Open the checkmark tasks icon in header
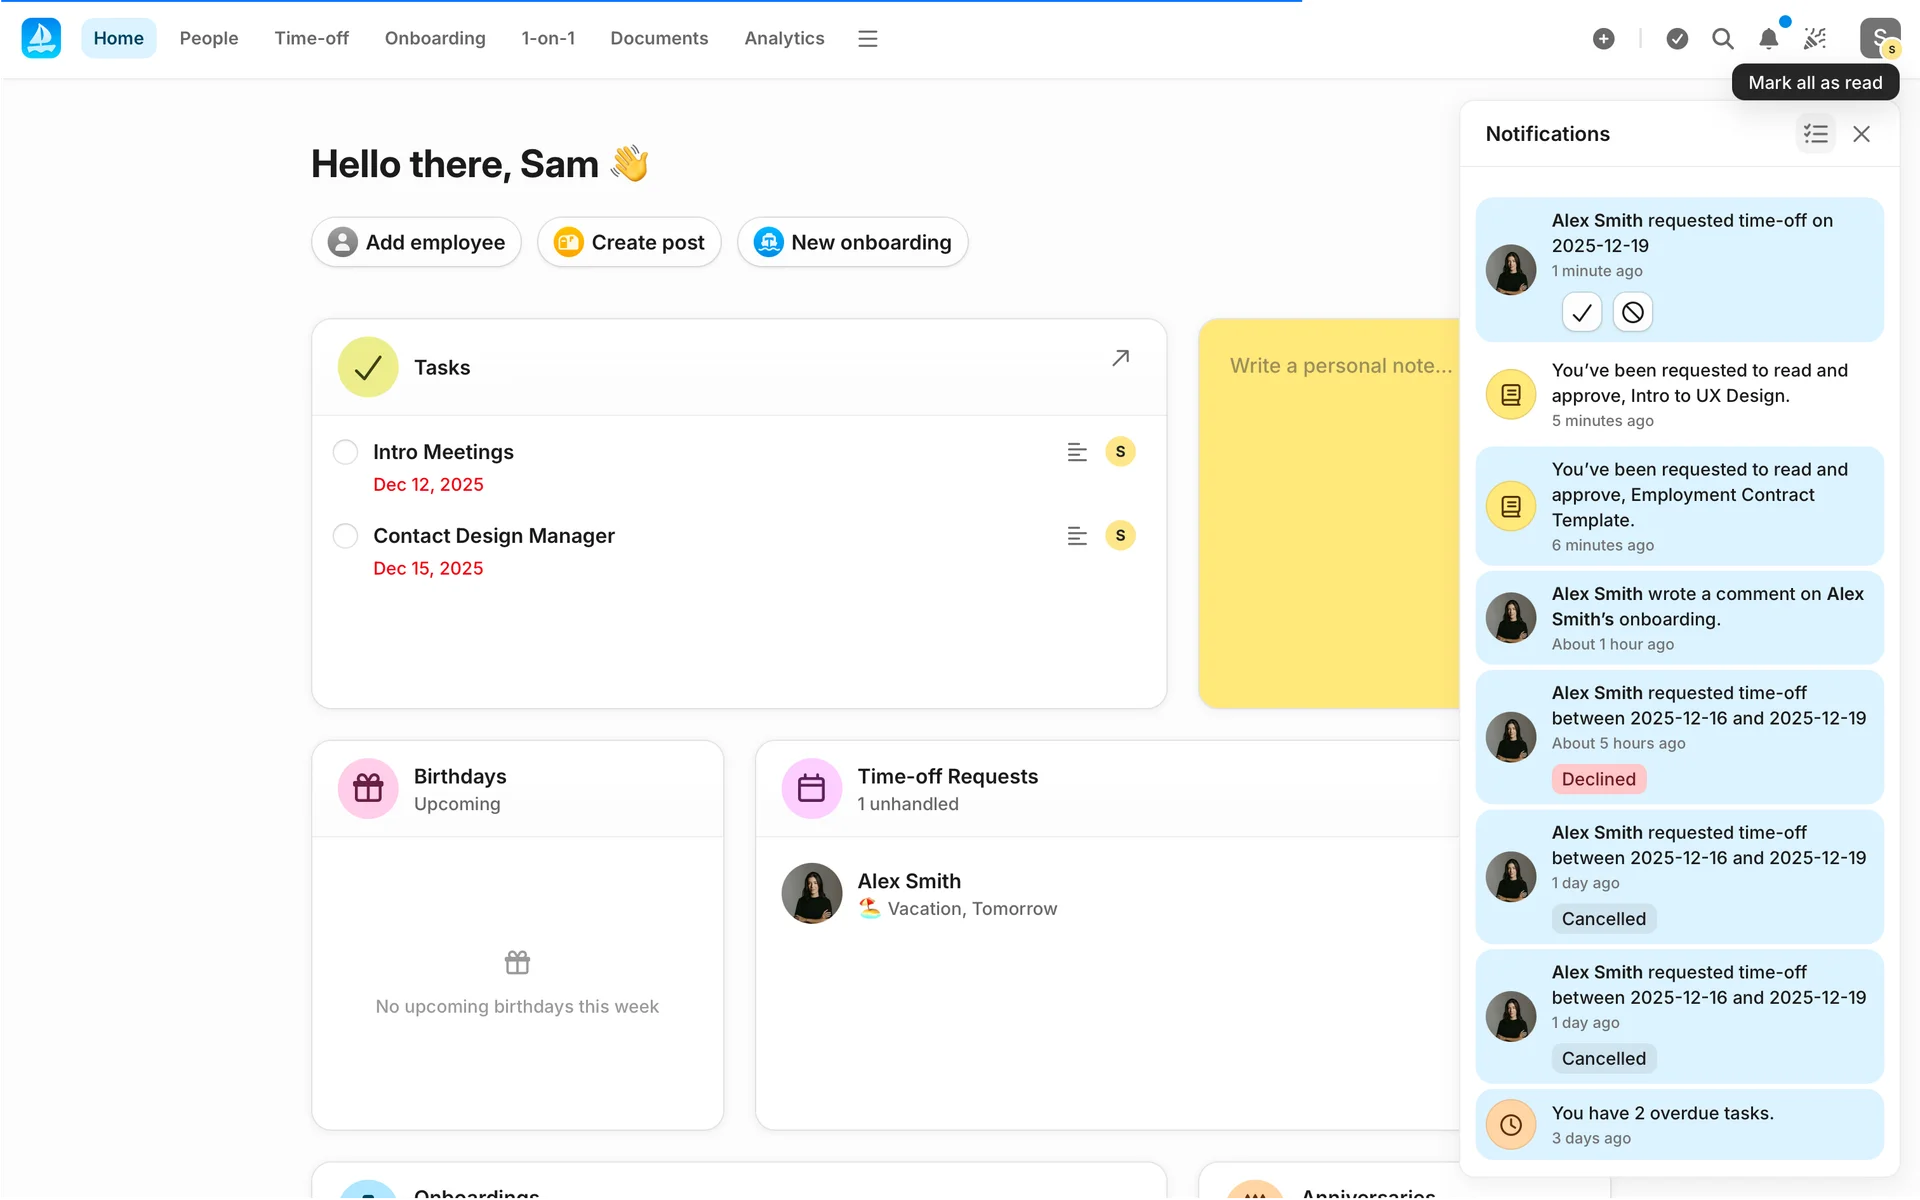Image resolution: width=1920 pixels, height=1200 pixels. click(1677, 39)
